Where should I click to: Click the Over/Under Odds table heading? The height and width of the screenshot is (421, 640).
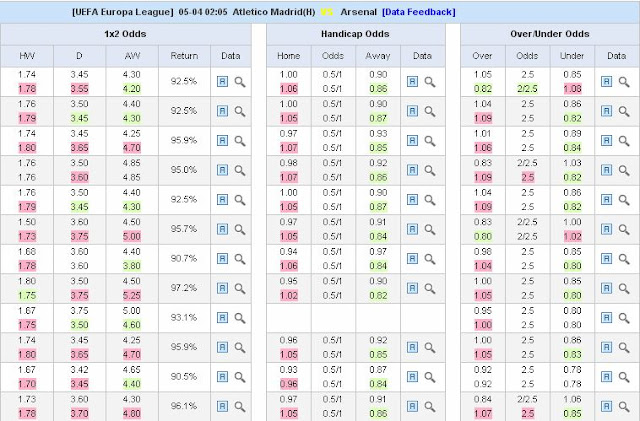tap(549, 34)
